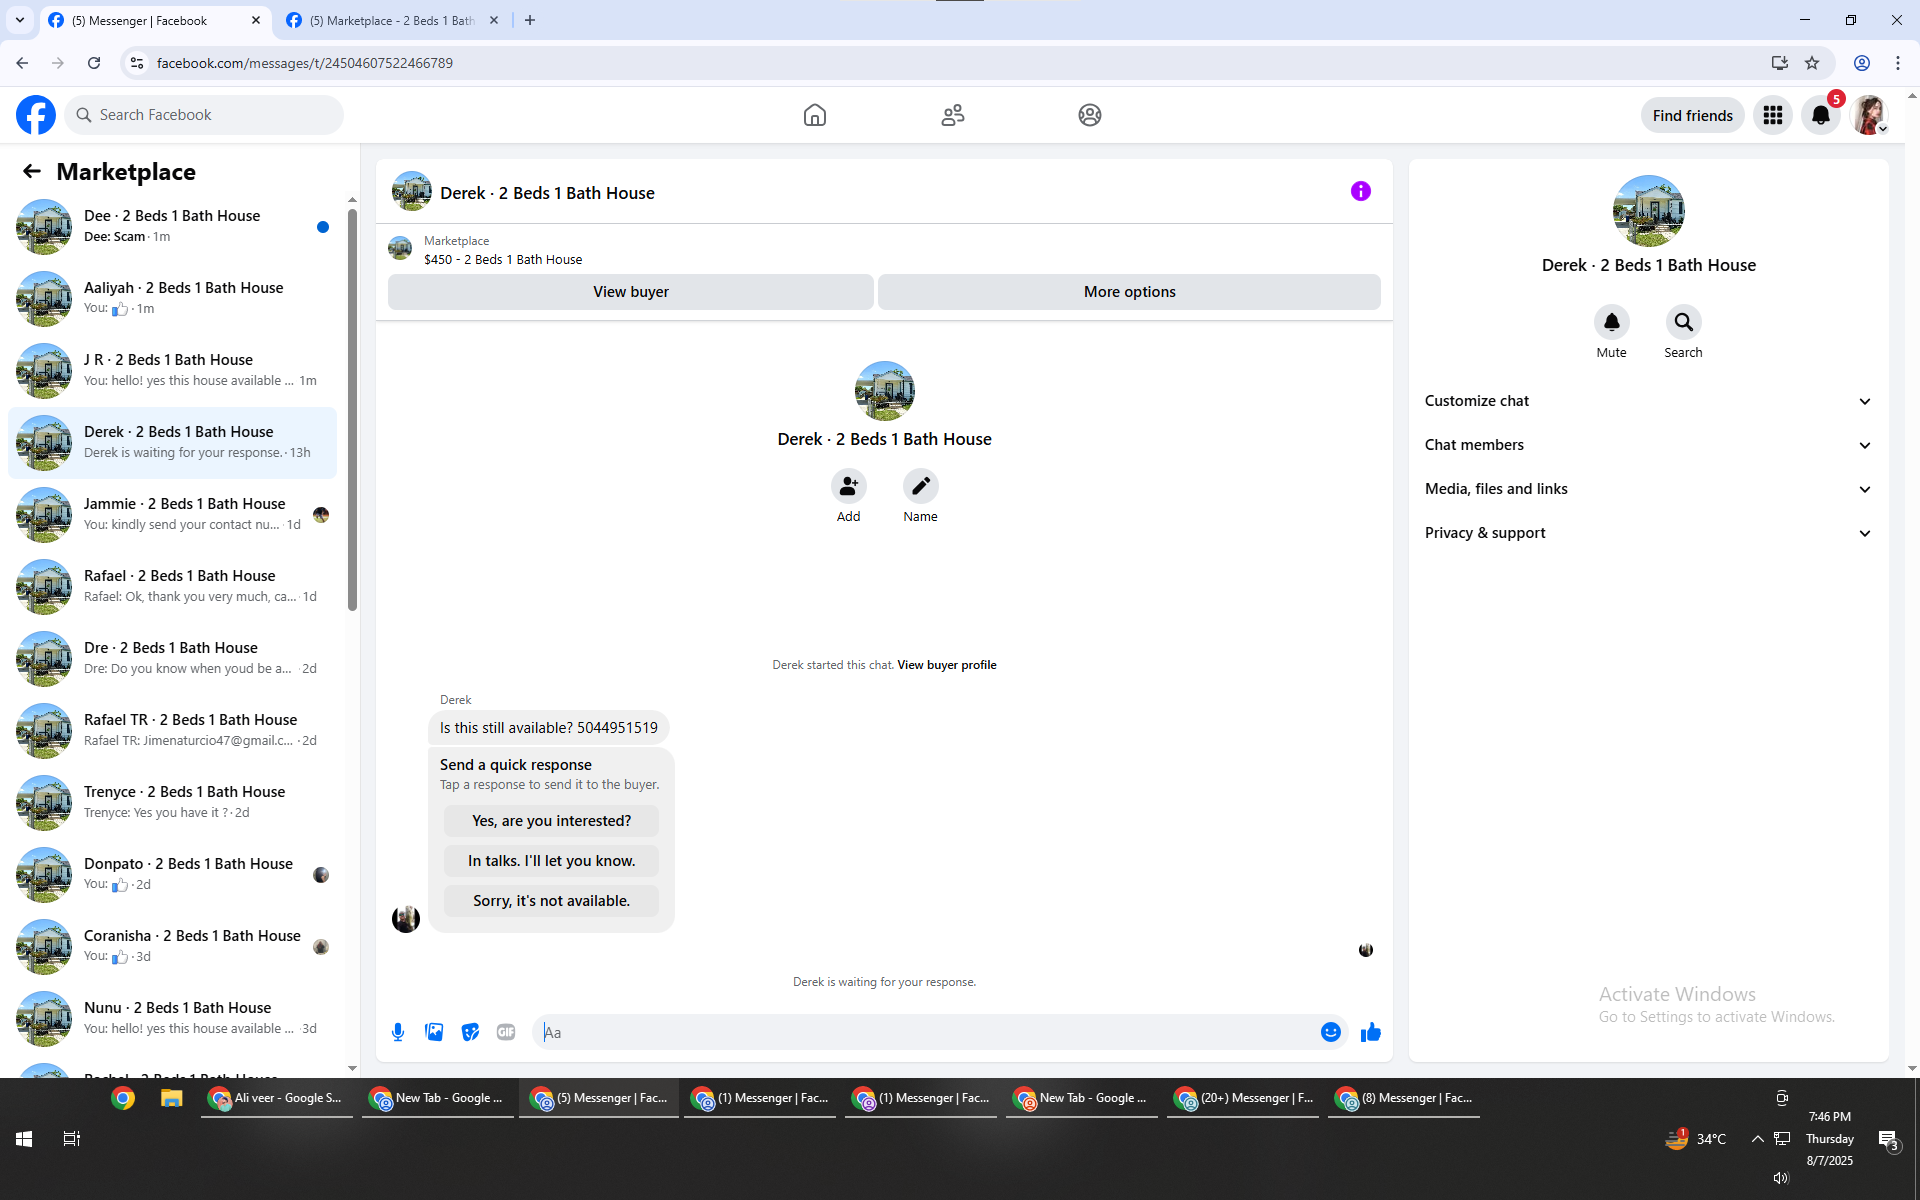The image size is (1920, 1200).
Task: Click the message input field
Action: pos(925,1032)
